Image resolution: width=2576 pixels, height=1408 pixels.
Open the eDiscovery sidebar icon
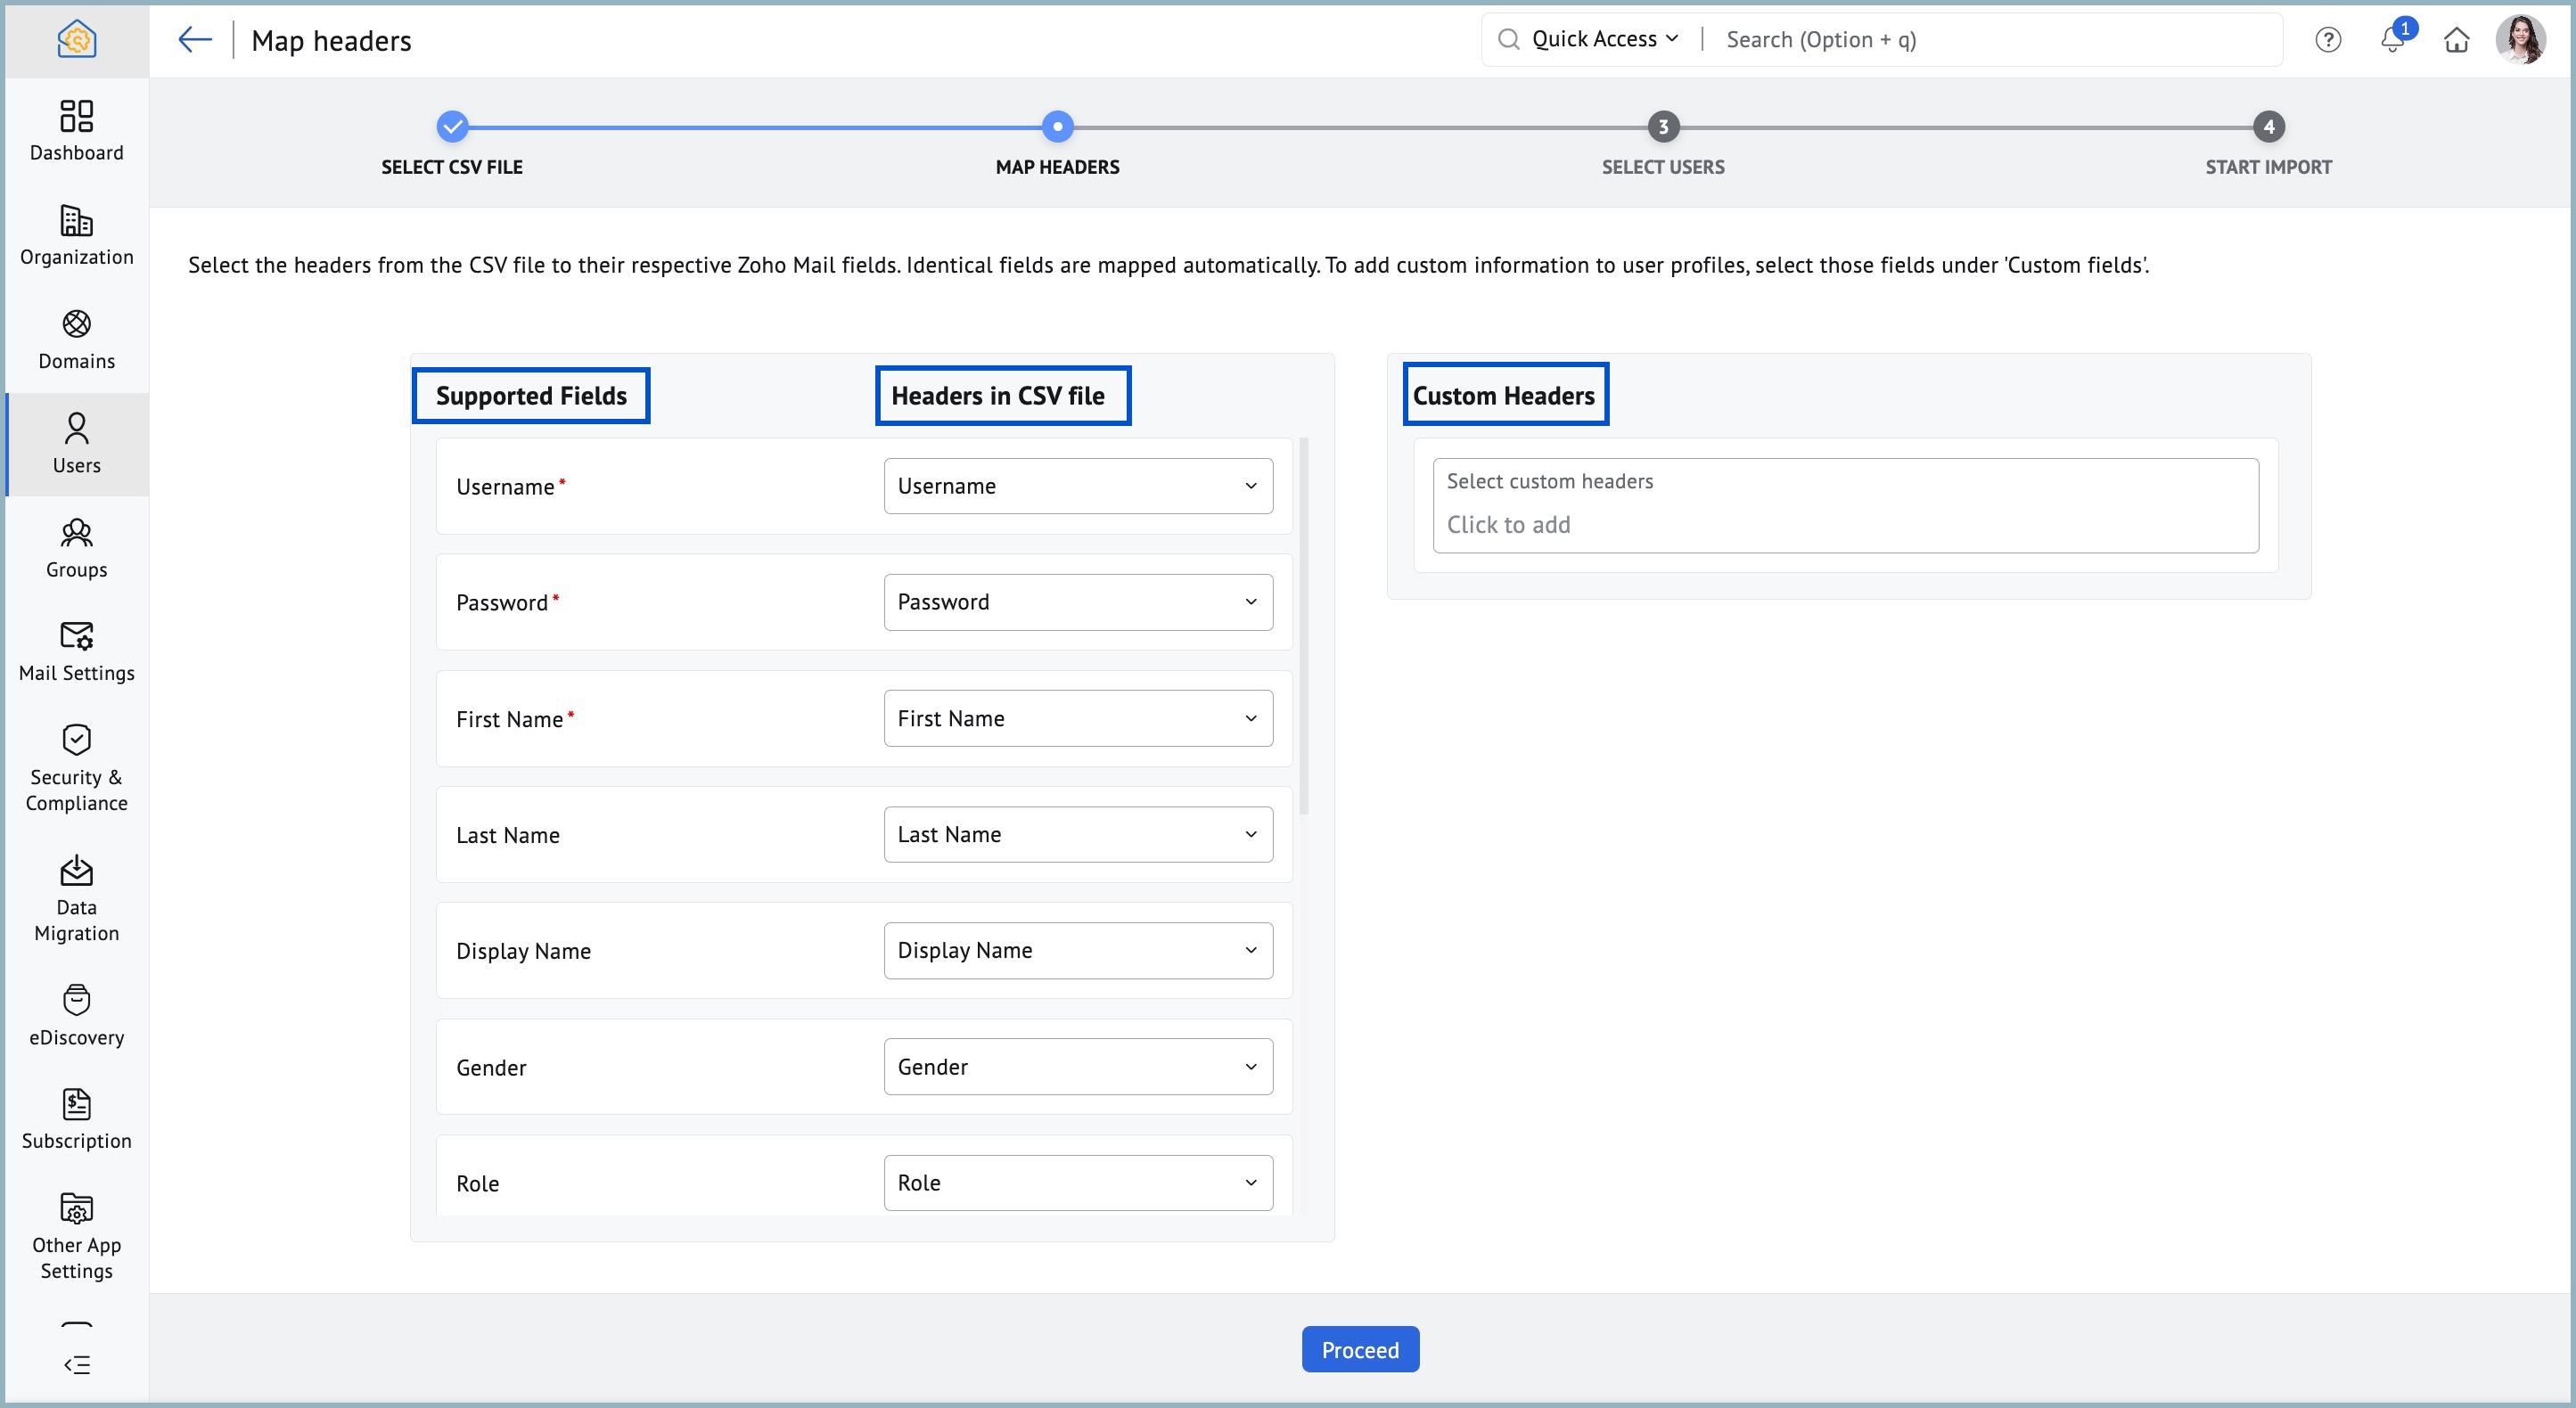coord(77,1016)
